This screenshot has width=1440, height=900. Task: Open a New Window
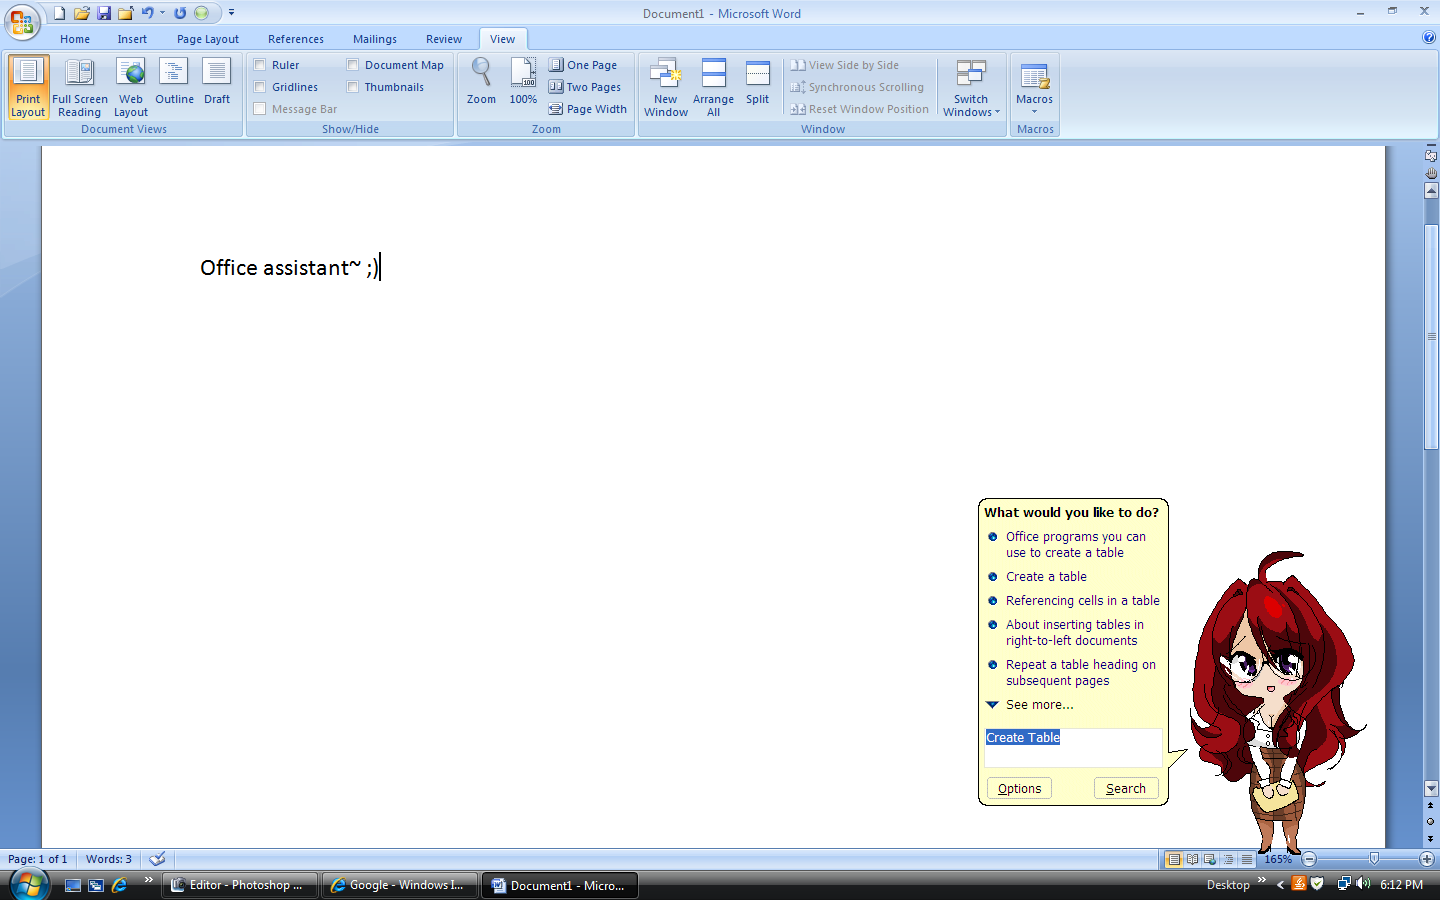click(666, 88)
